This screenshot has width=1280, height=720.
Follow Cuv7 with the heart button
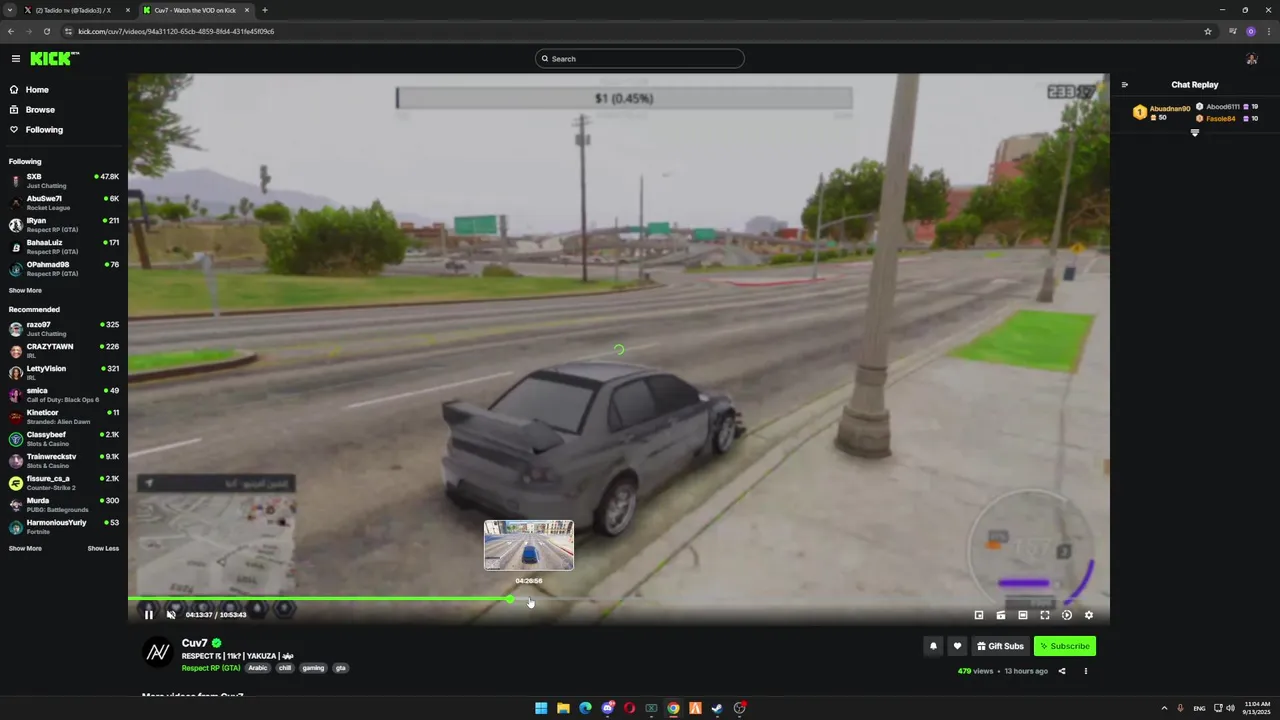coord(957,646)
